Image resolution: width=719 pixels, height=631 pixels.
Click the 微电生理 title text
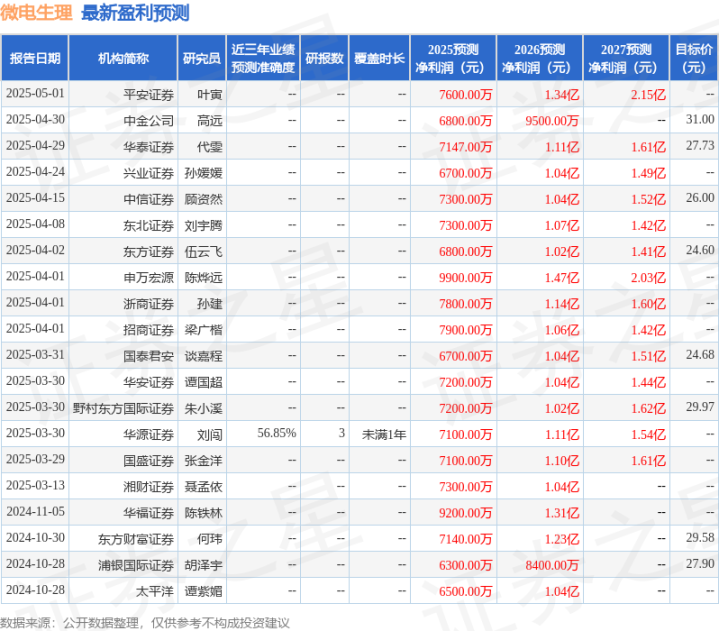pyautogui.click(x=36, y=12)
